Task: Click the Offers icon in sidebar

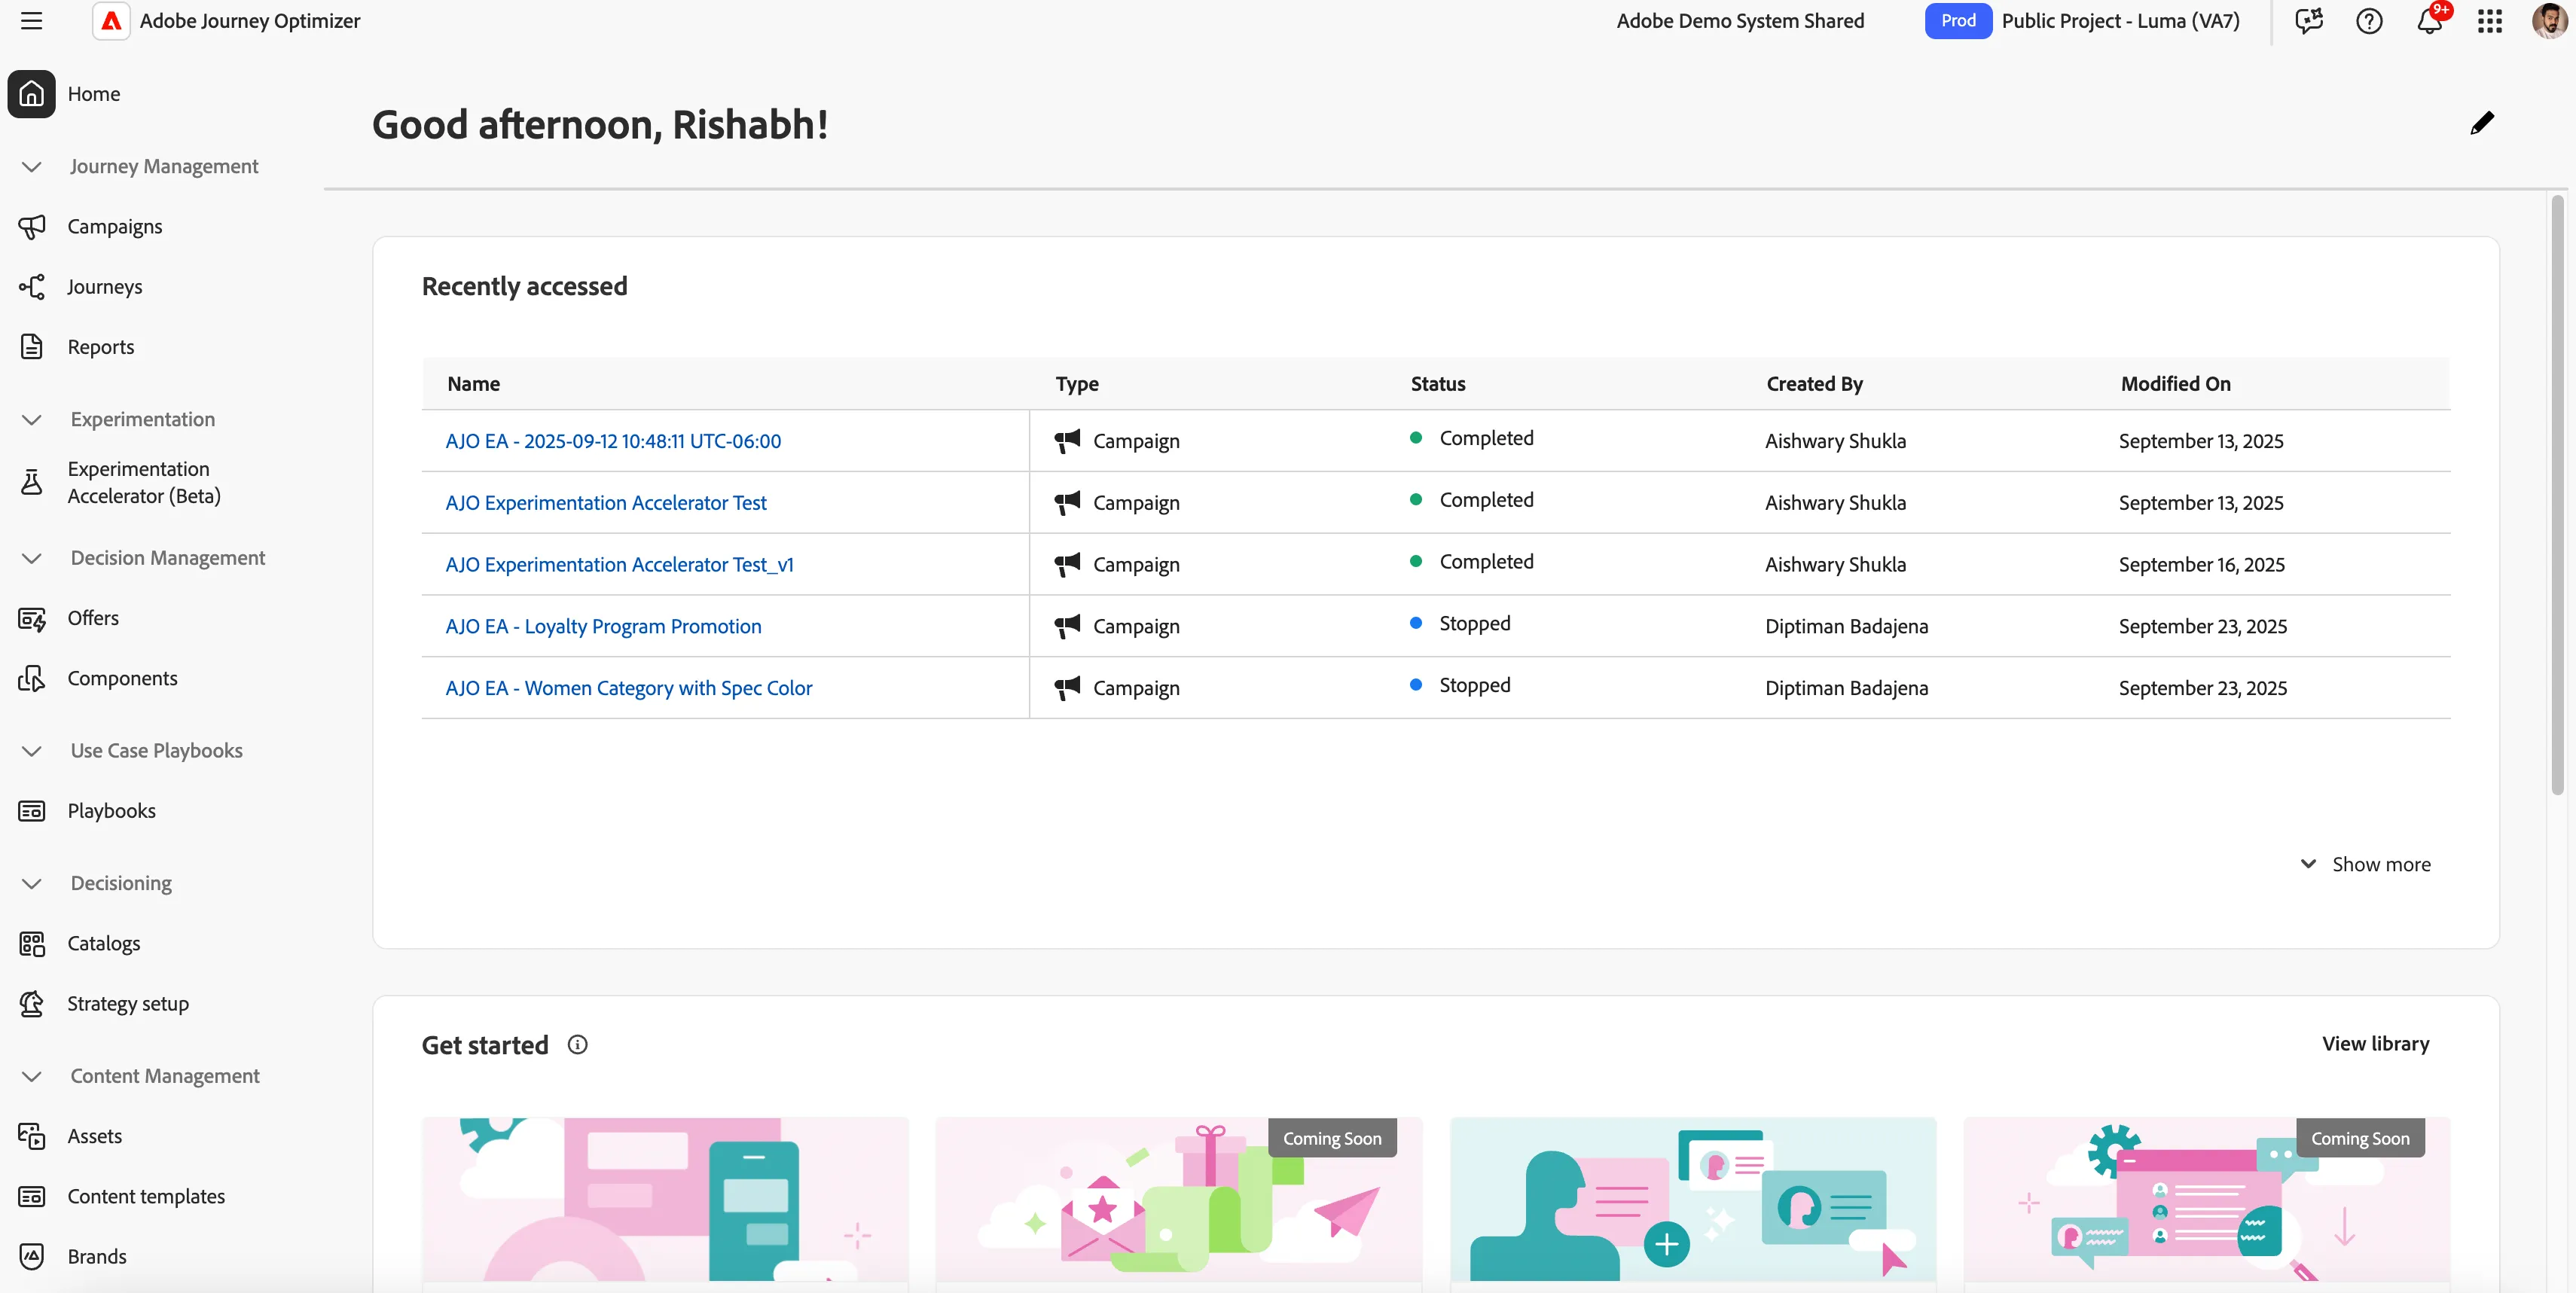Action: click(x=31, y=619)
